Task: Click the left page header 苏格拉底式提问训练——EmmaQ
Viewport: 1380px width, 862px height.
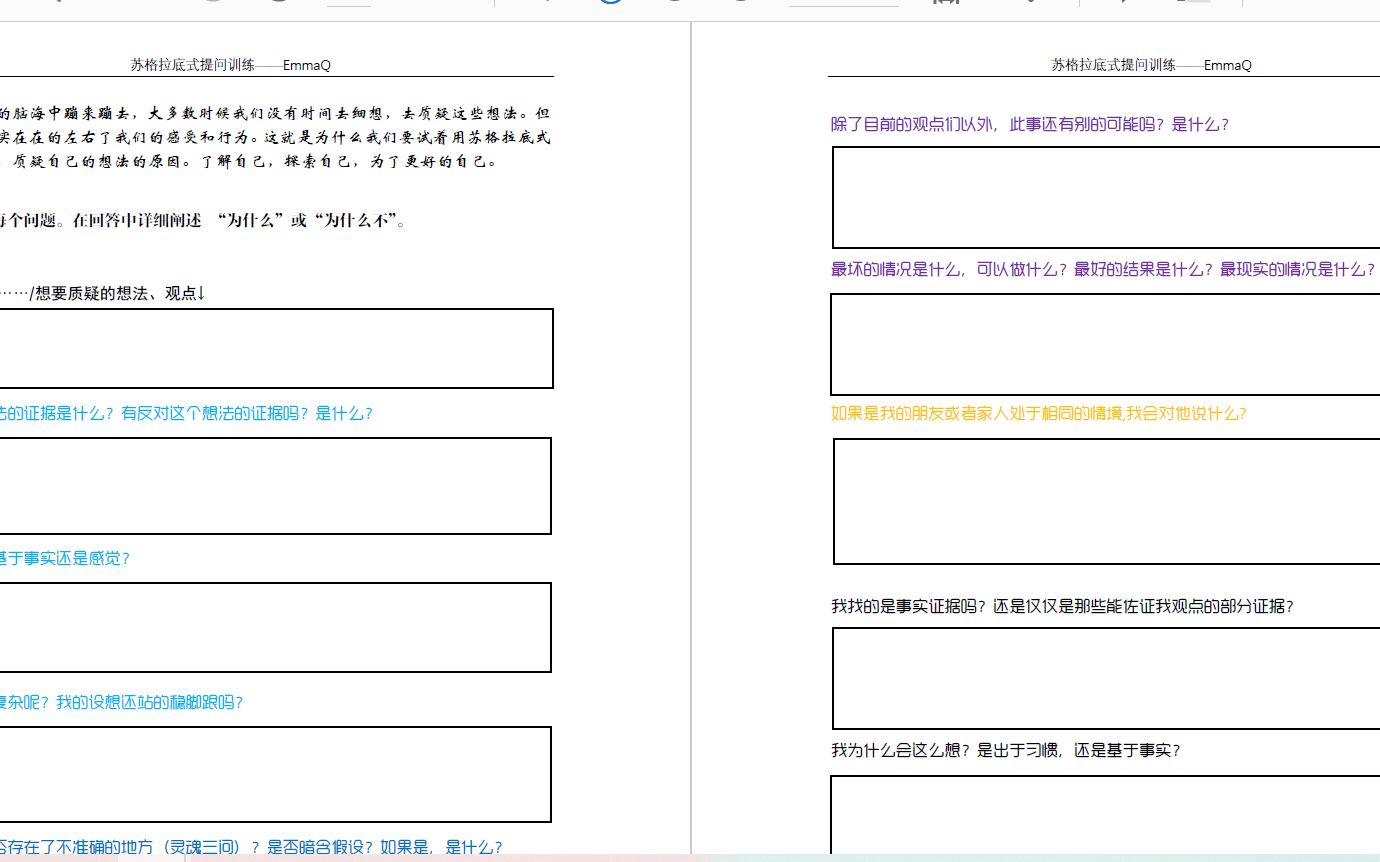Action: pyautogui.click(x=230, y=65)
